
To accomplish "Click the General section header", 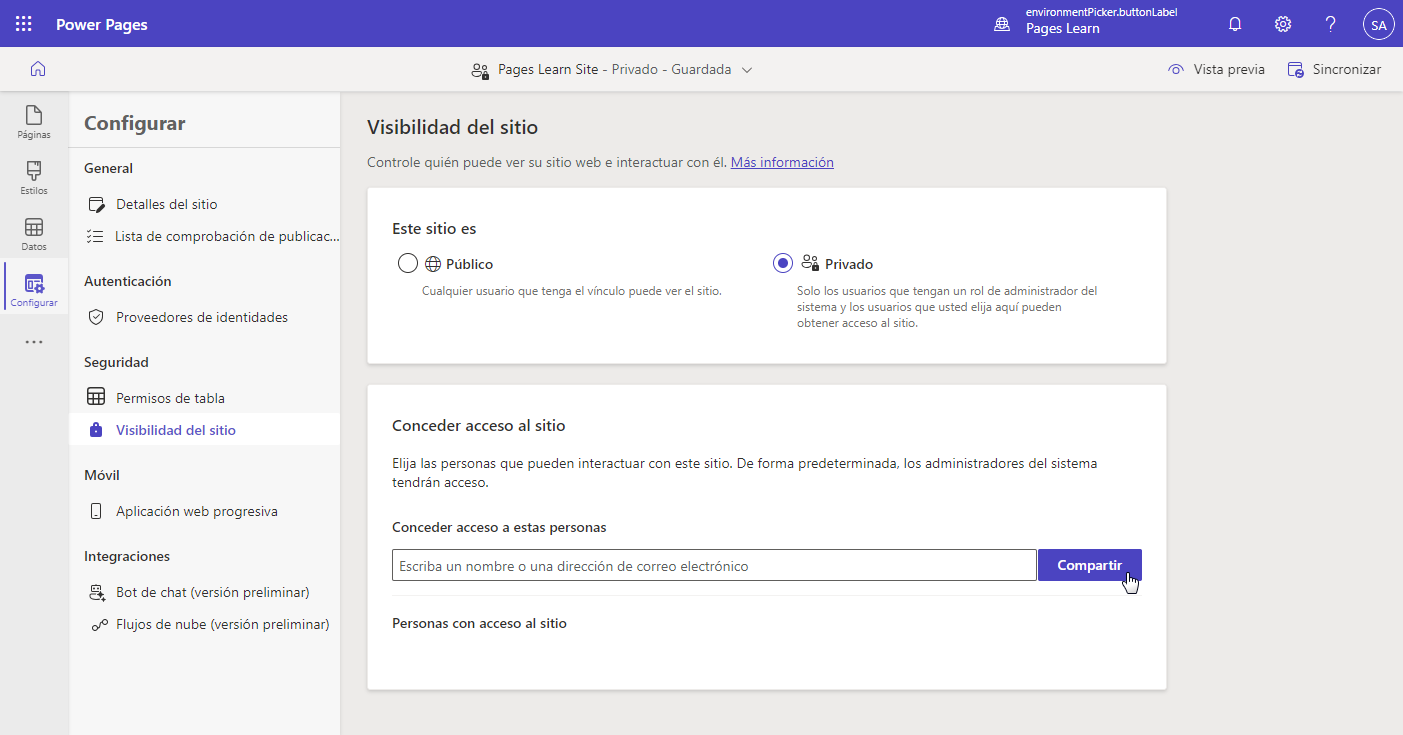I will [x=108, y=168].
